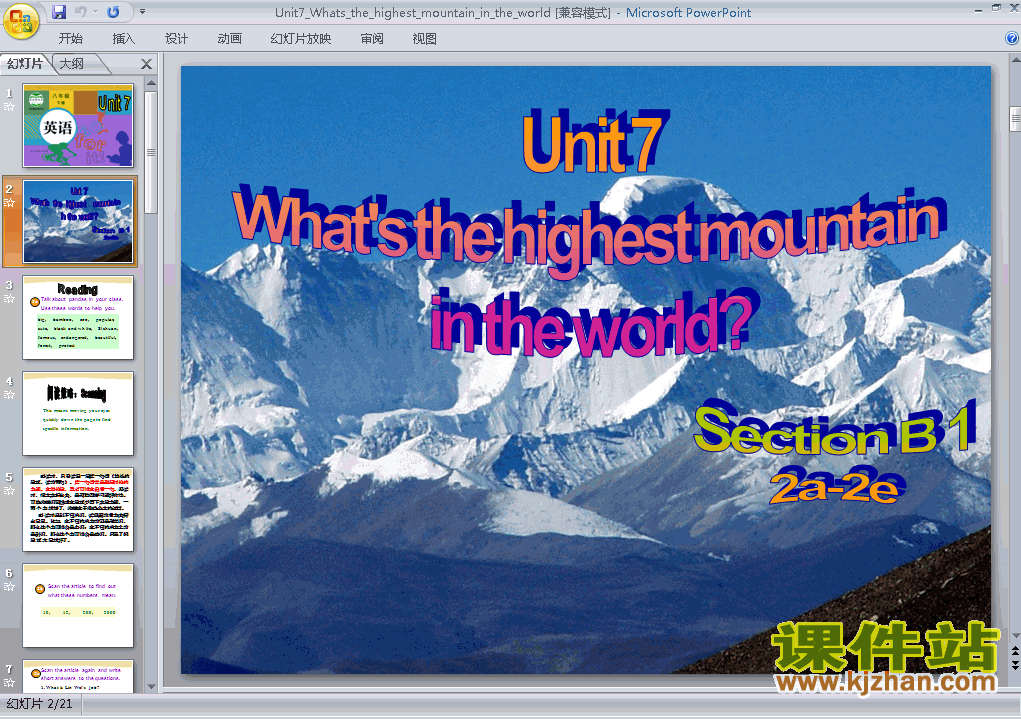Close the slide thumbnail pane

(147, 64)
